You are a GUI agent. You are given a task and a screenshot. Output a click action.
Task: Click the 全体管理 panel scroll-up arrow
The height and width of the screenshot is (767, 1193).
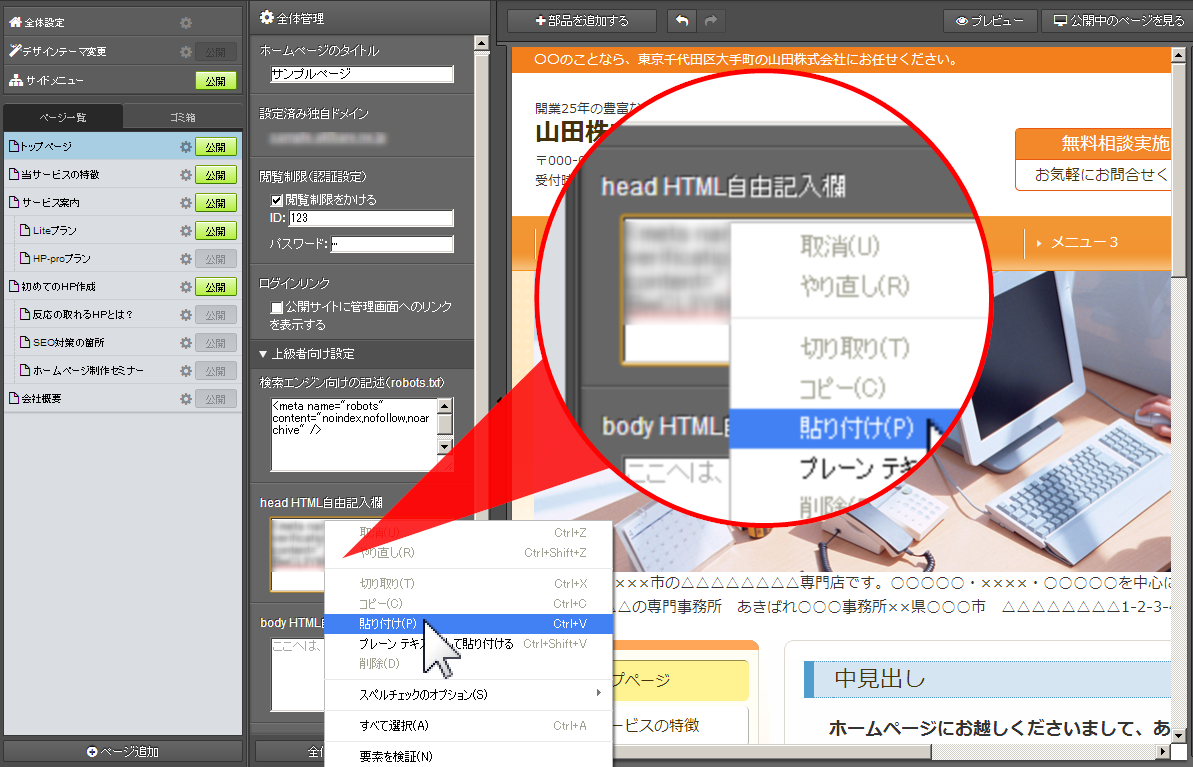tap(481, 44)
